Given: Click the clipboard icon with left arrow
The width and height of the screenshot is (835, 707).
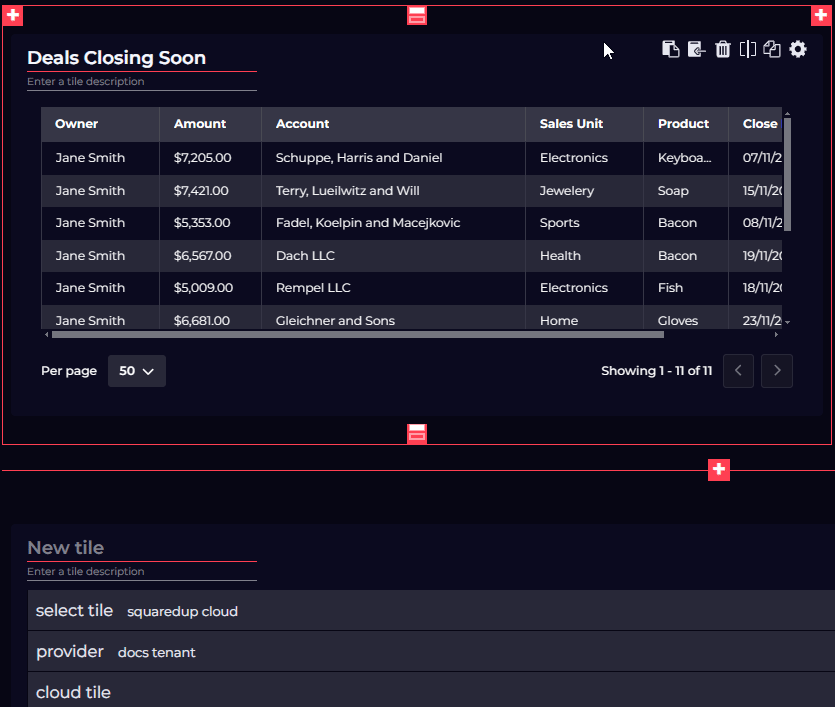Looking at the screenshot, I should click(697, 50).
